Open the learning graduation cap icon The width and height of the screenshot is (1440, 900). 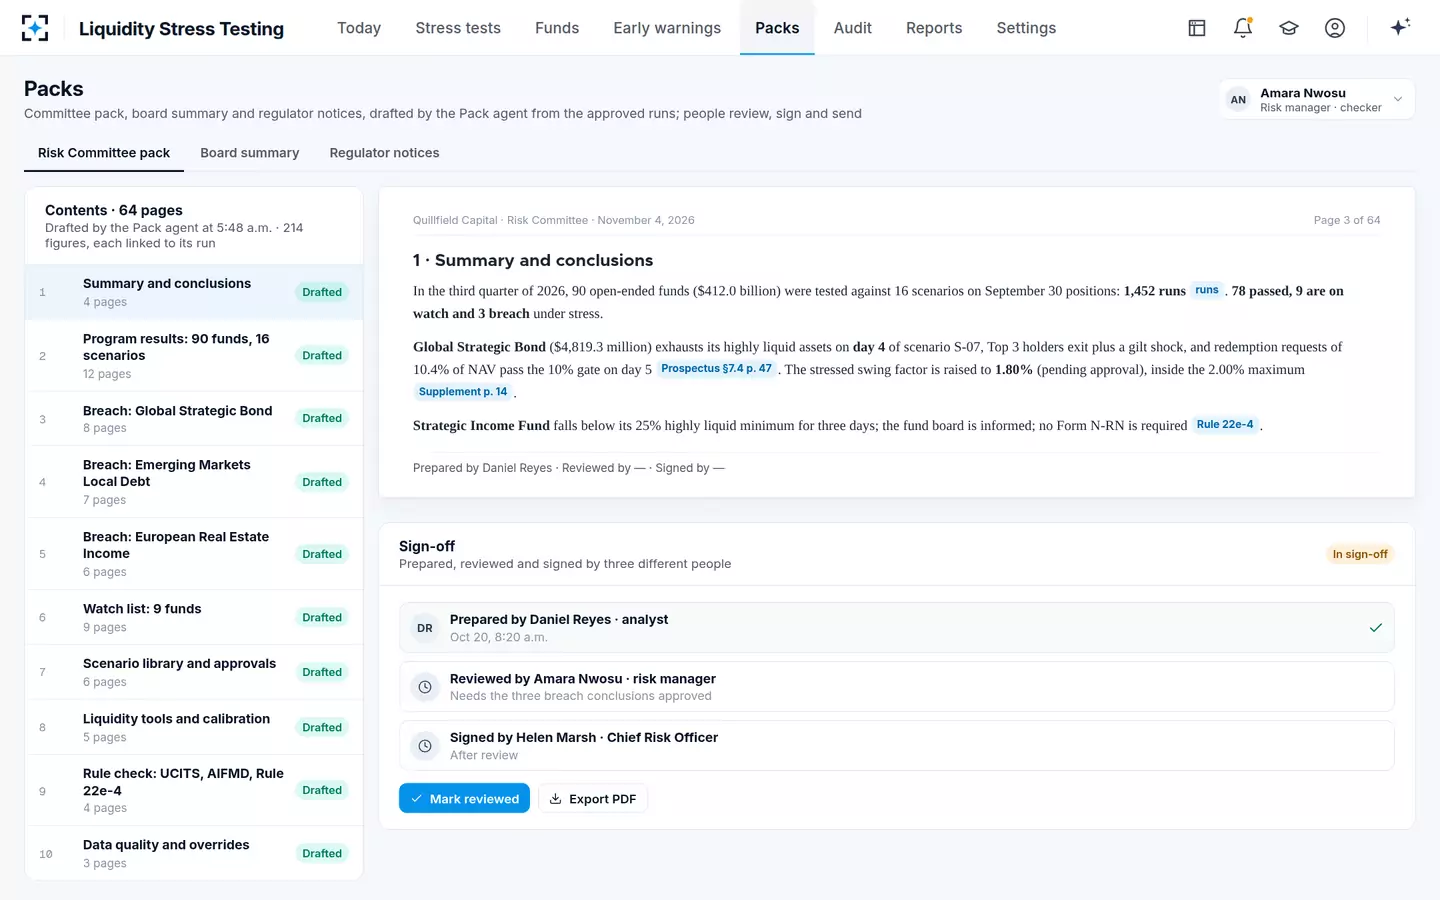point(1289,28)
